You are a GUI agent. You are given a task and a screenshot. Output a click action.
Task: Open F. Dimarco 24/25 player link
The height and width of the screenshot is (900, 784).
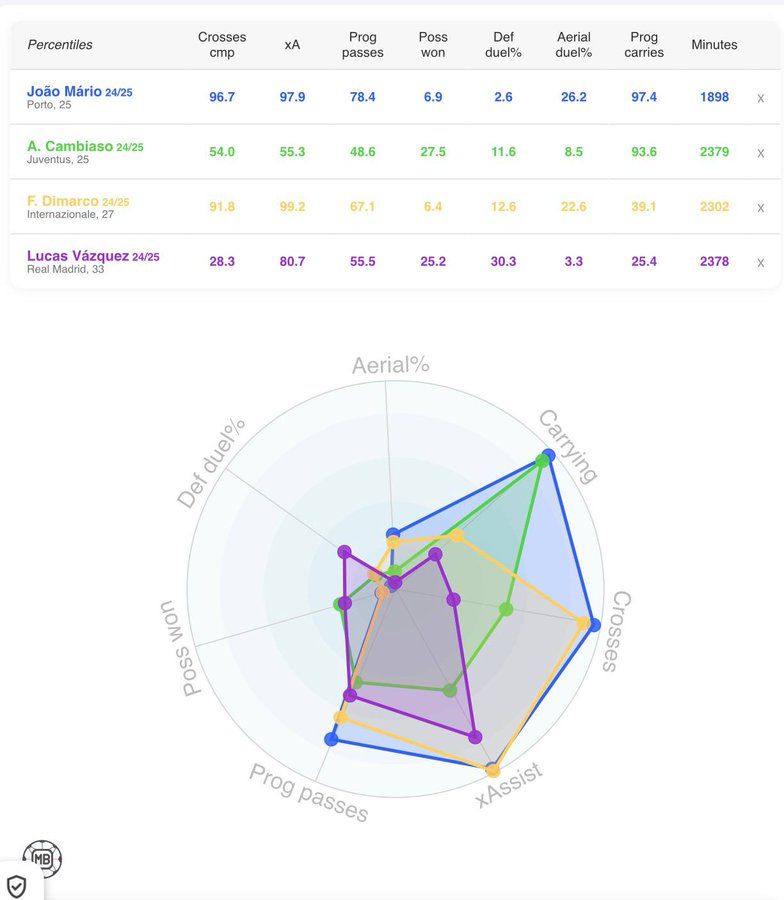78,201
